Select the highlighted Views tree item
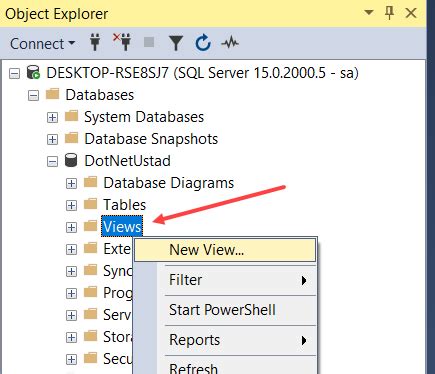Screen dimensions: 435x374 point(122,227)
